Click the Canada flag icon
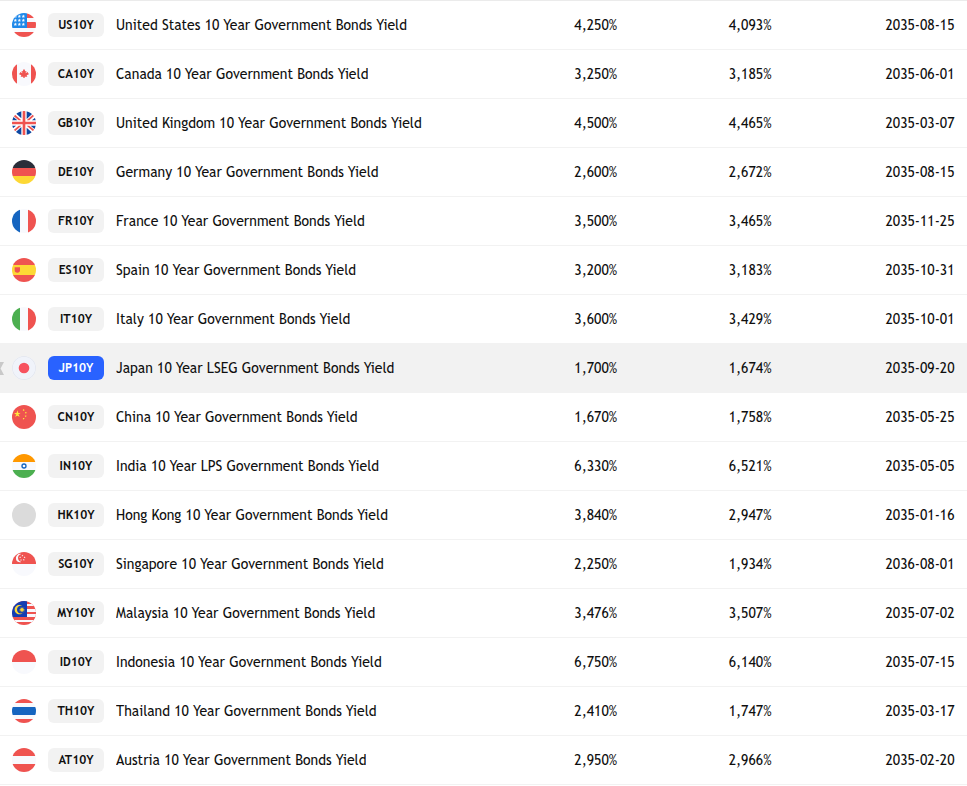 coord(24,74)
